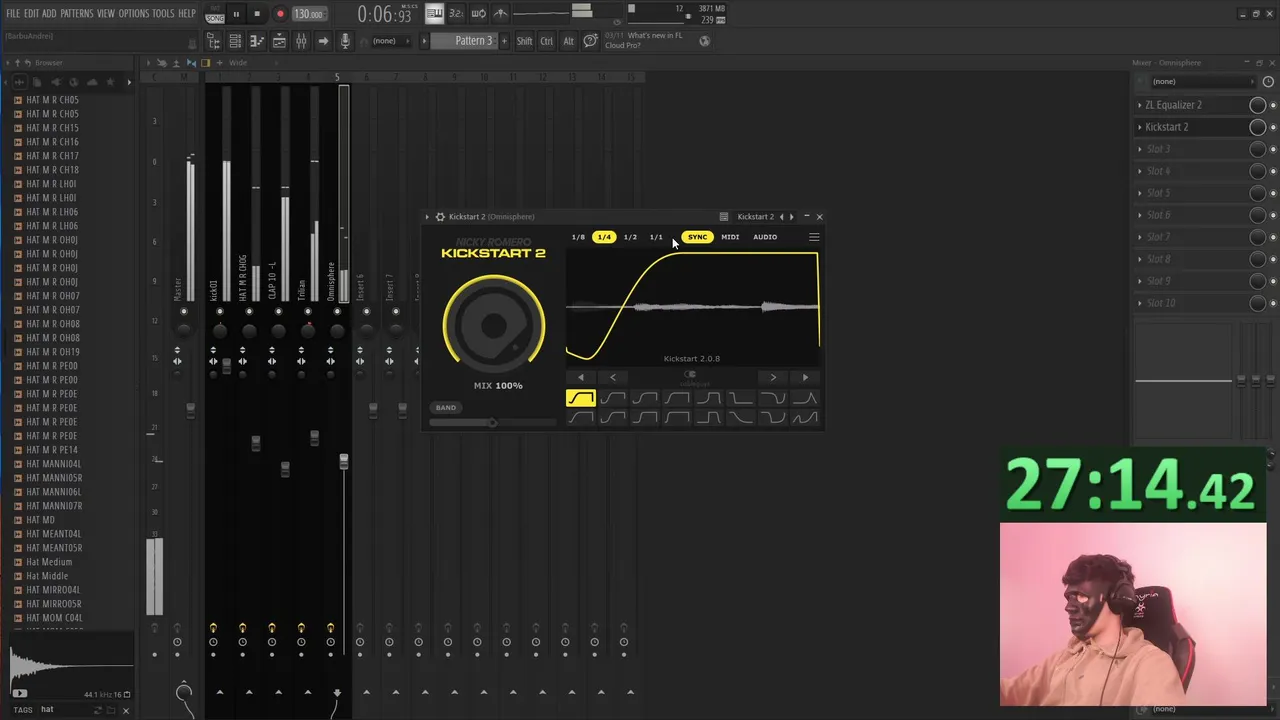Open the mixer toolbar icon

click(301, 41)
